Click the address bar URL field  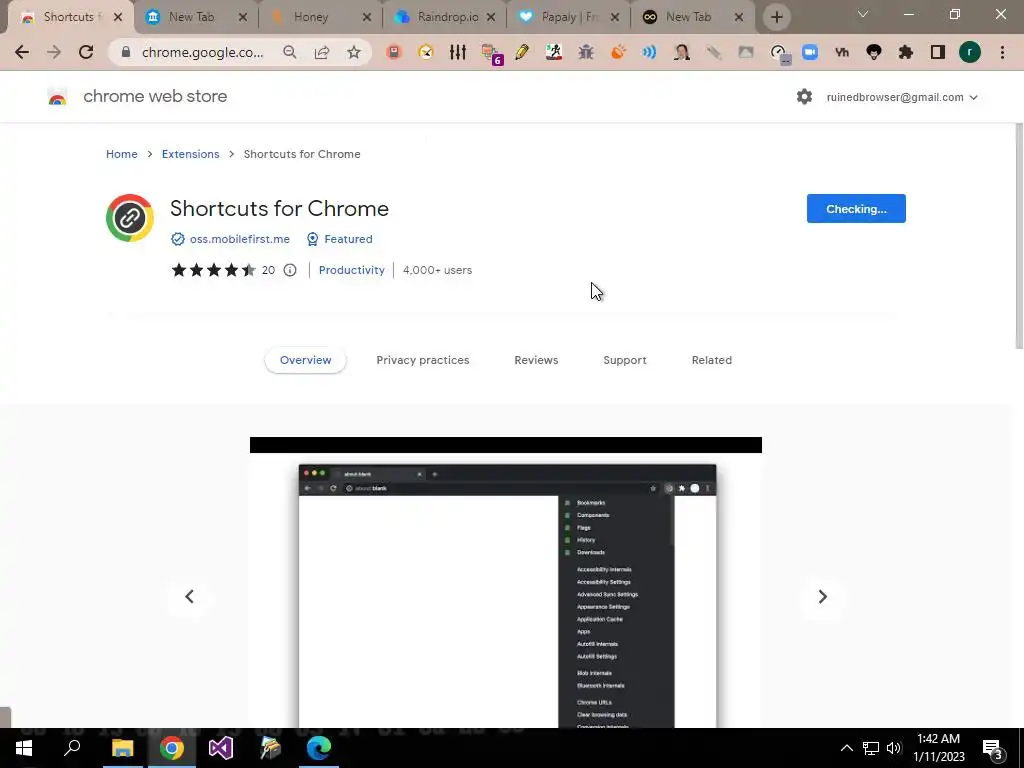[202, 52]
